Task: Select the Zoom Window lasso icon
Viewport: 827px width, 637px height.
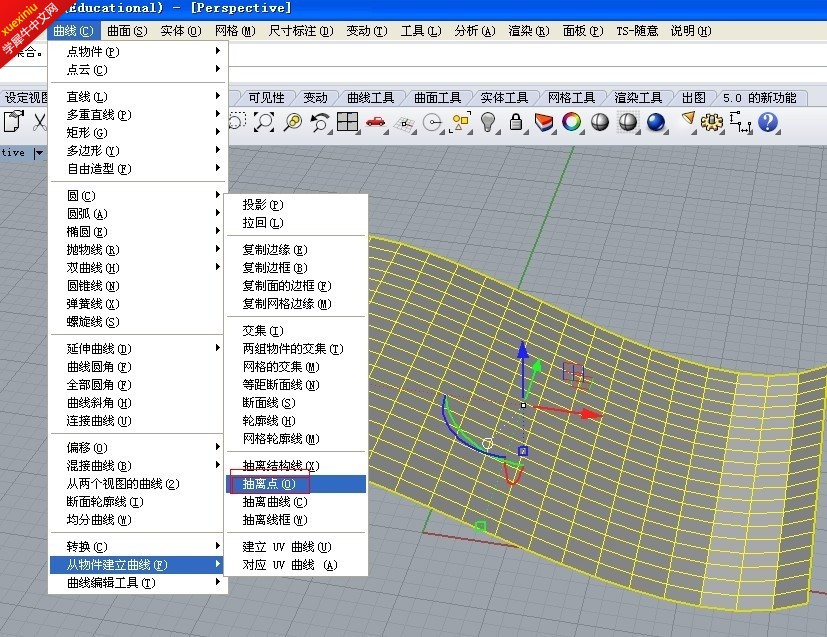Action: pyautogui.click(x=237, y=122)
